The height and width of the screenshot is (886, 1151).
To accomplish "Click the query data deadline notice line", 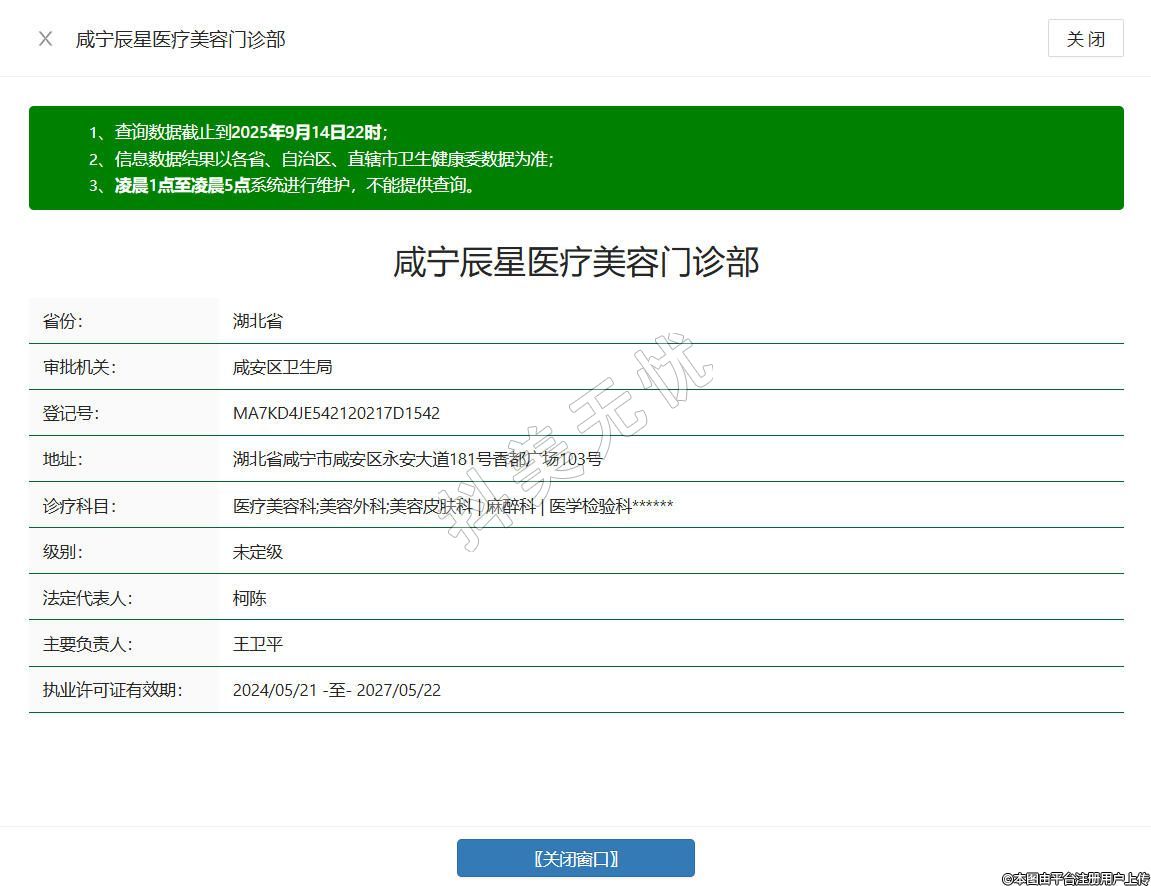I will (250, 132).
